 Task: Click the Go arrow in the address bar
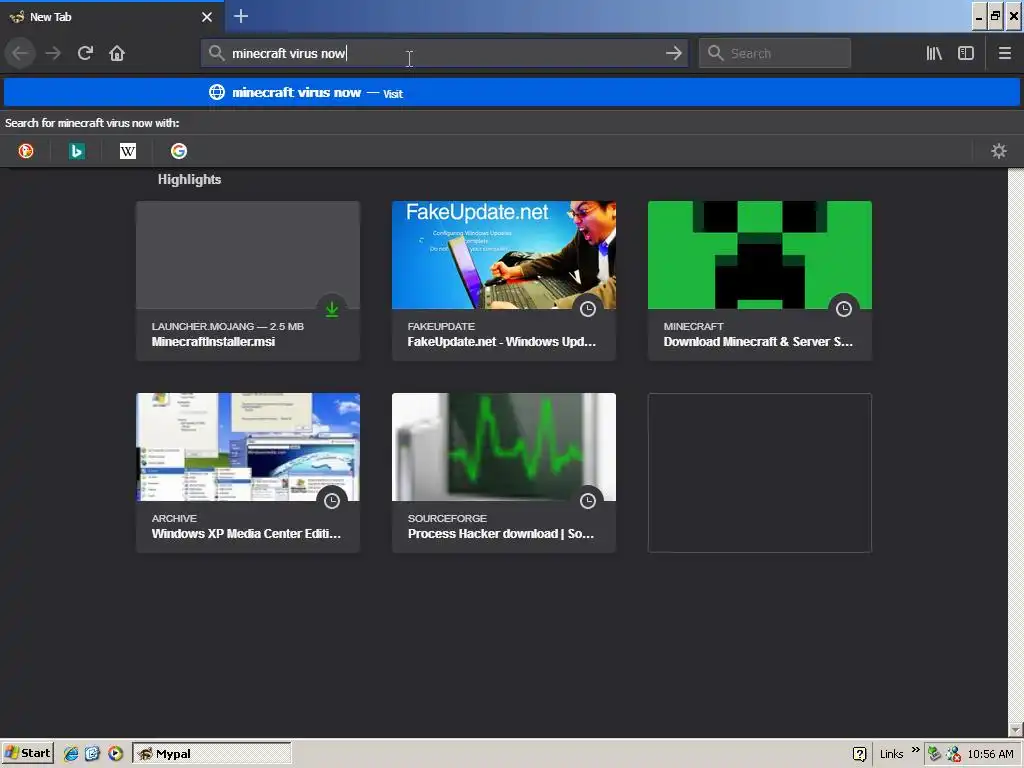click(674, 53)
